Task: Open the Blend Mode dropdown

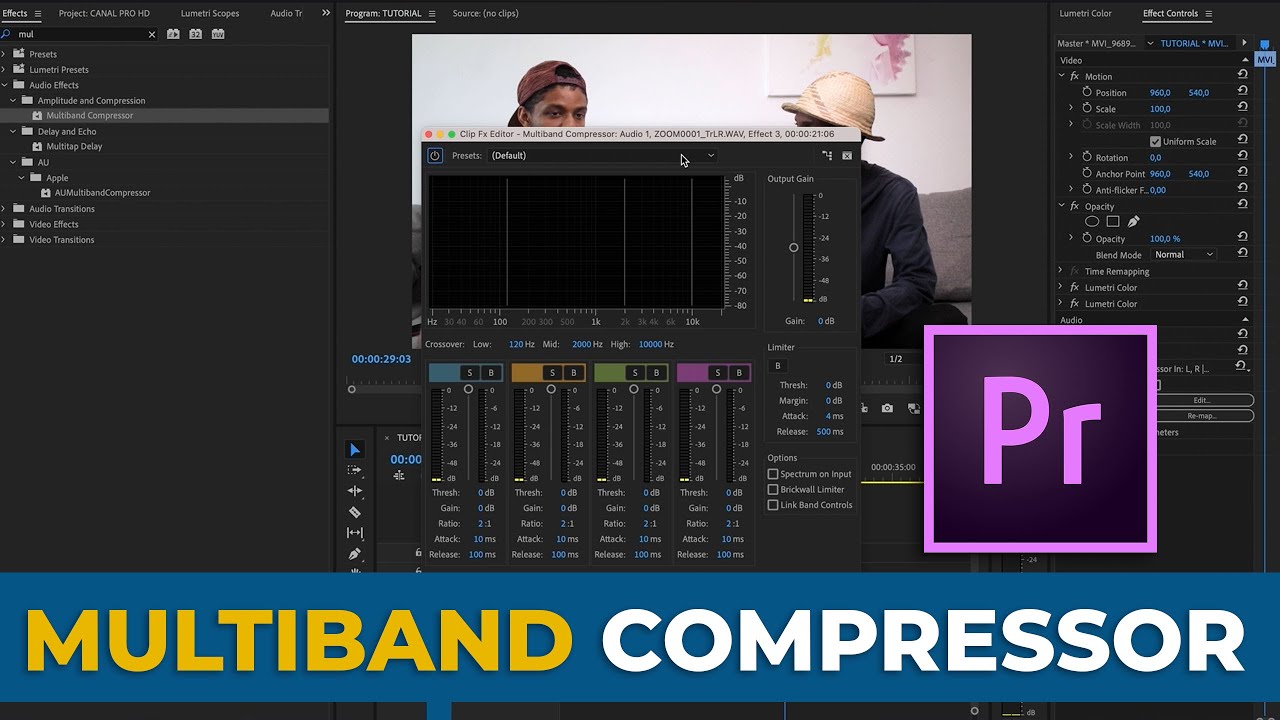Action: coord(1184,254)
